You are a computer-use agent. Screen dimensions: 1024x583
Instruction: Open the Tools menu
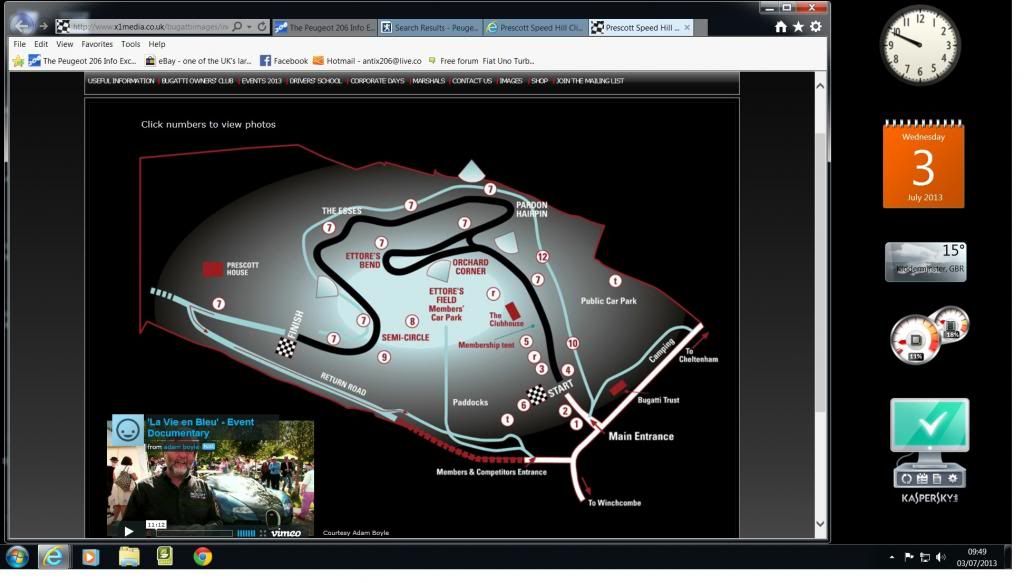131,44
